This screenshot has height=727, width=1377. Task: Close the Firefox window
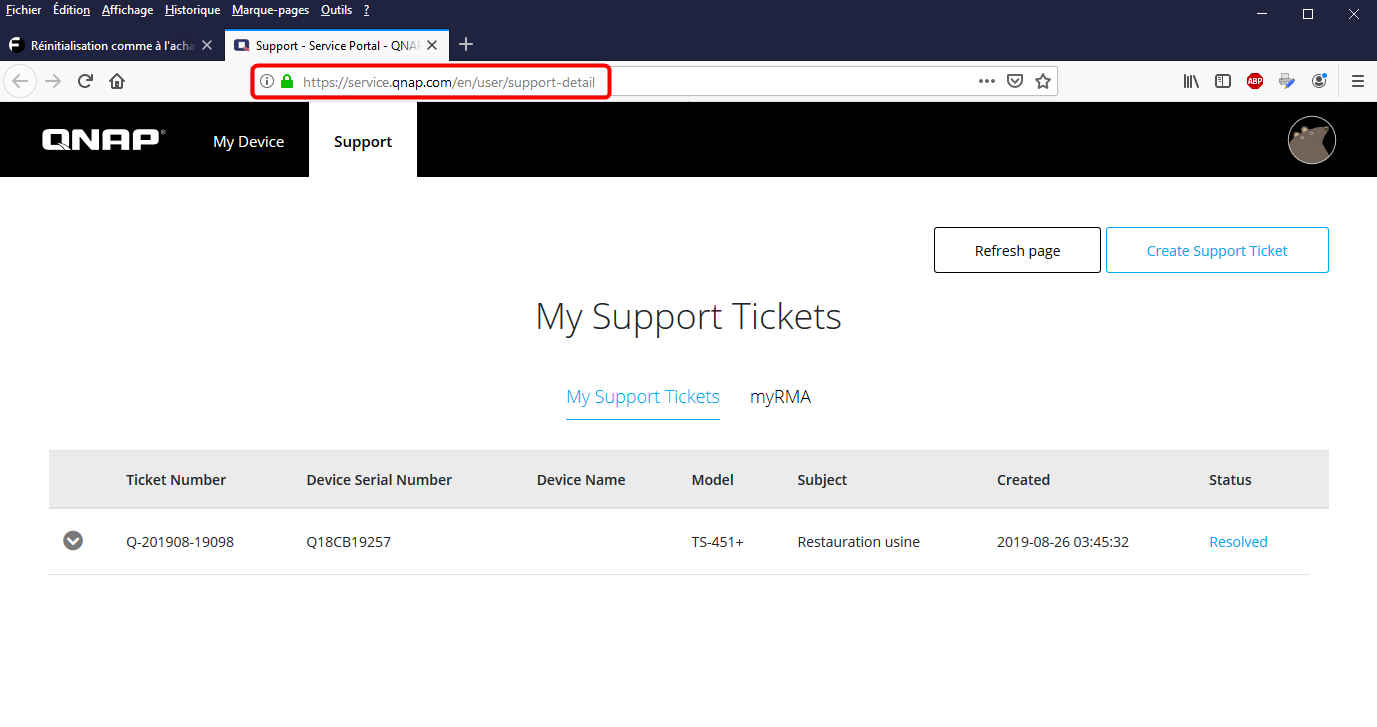point(1354,14)
